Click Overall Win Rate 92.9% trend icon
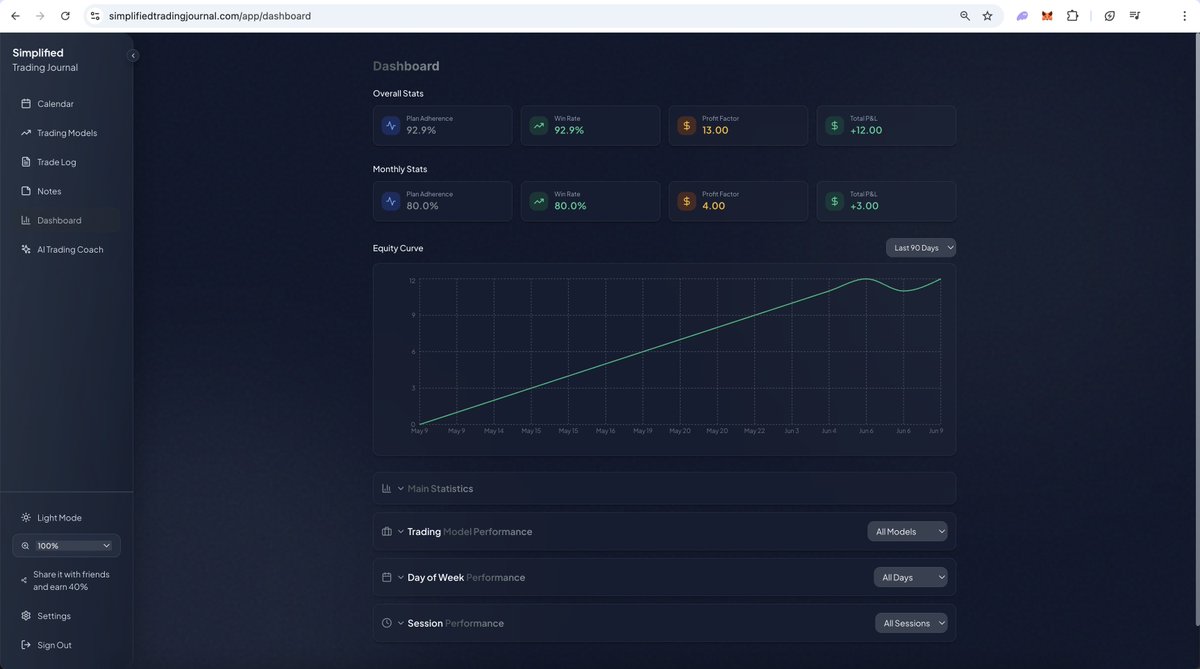1200x669 pixels. click(x=539, y=126)
